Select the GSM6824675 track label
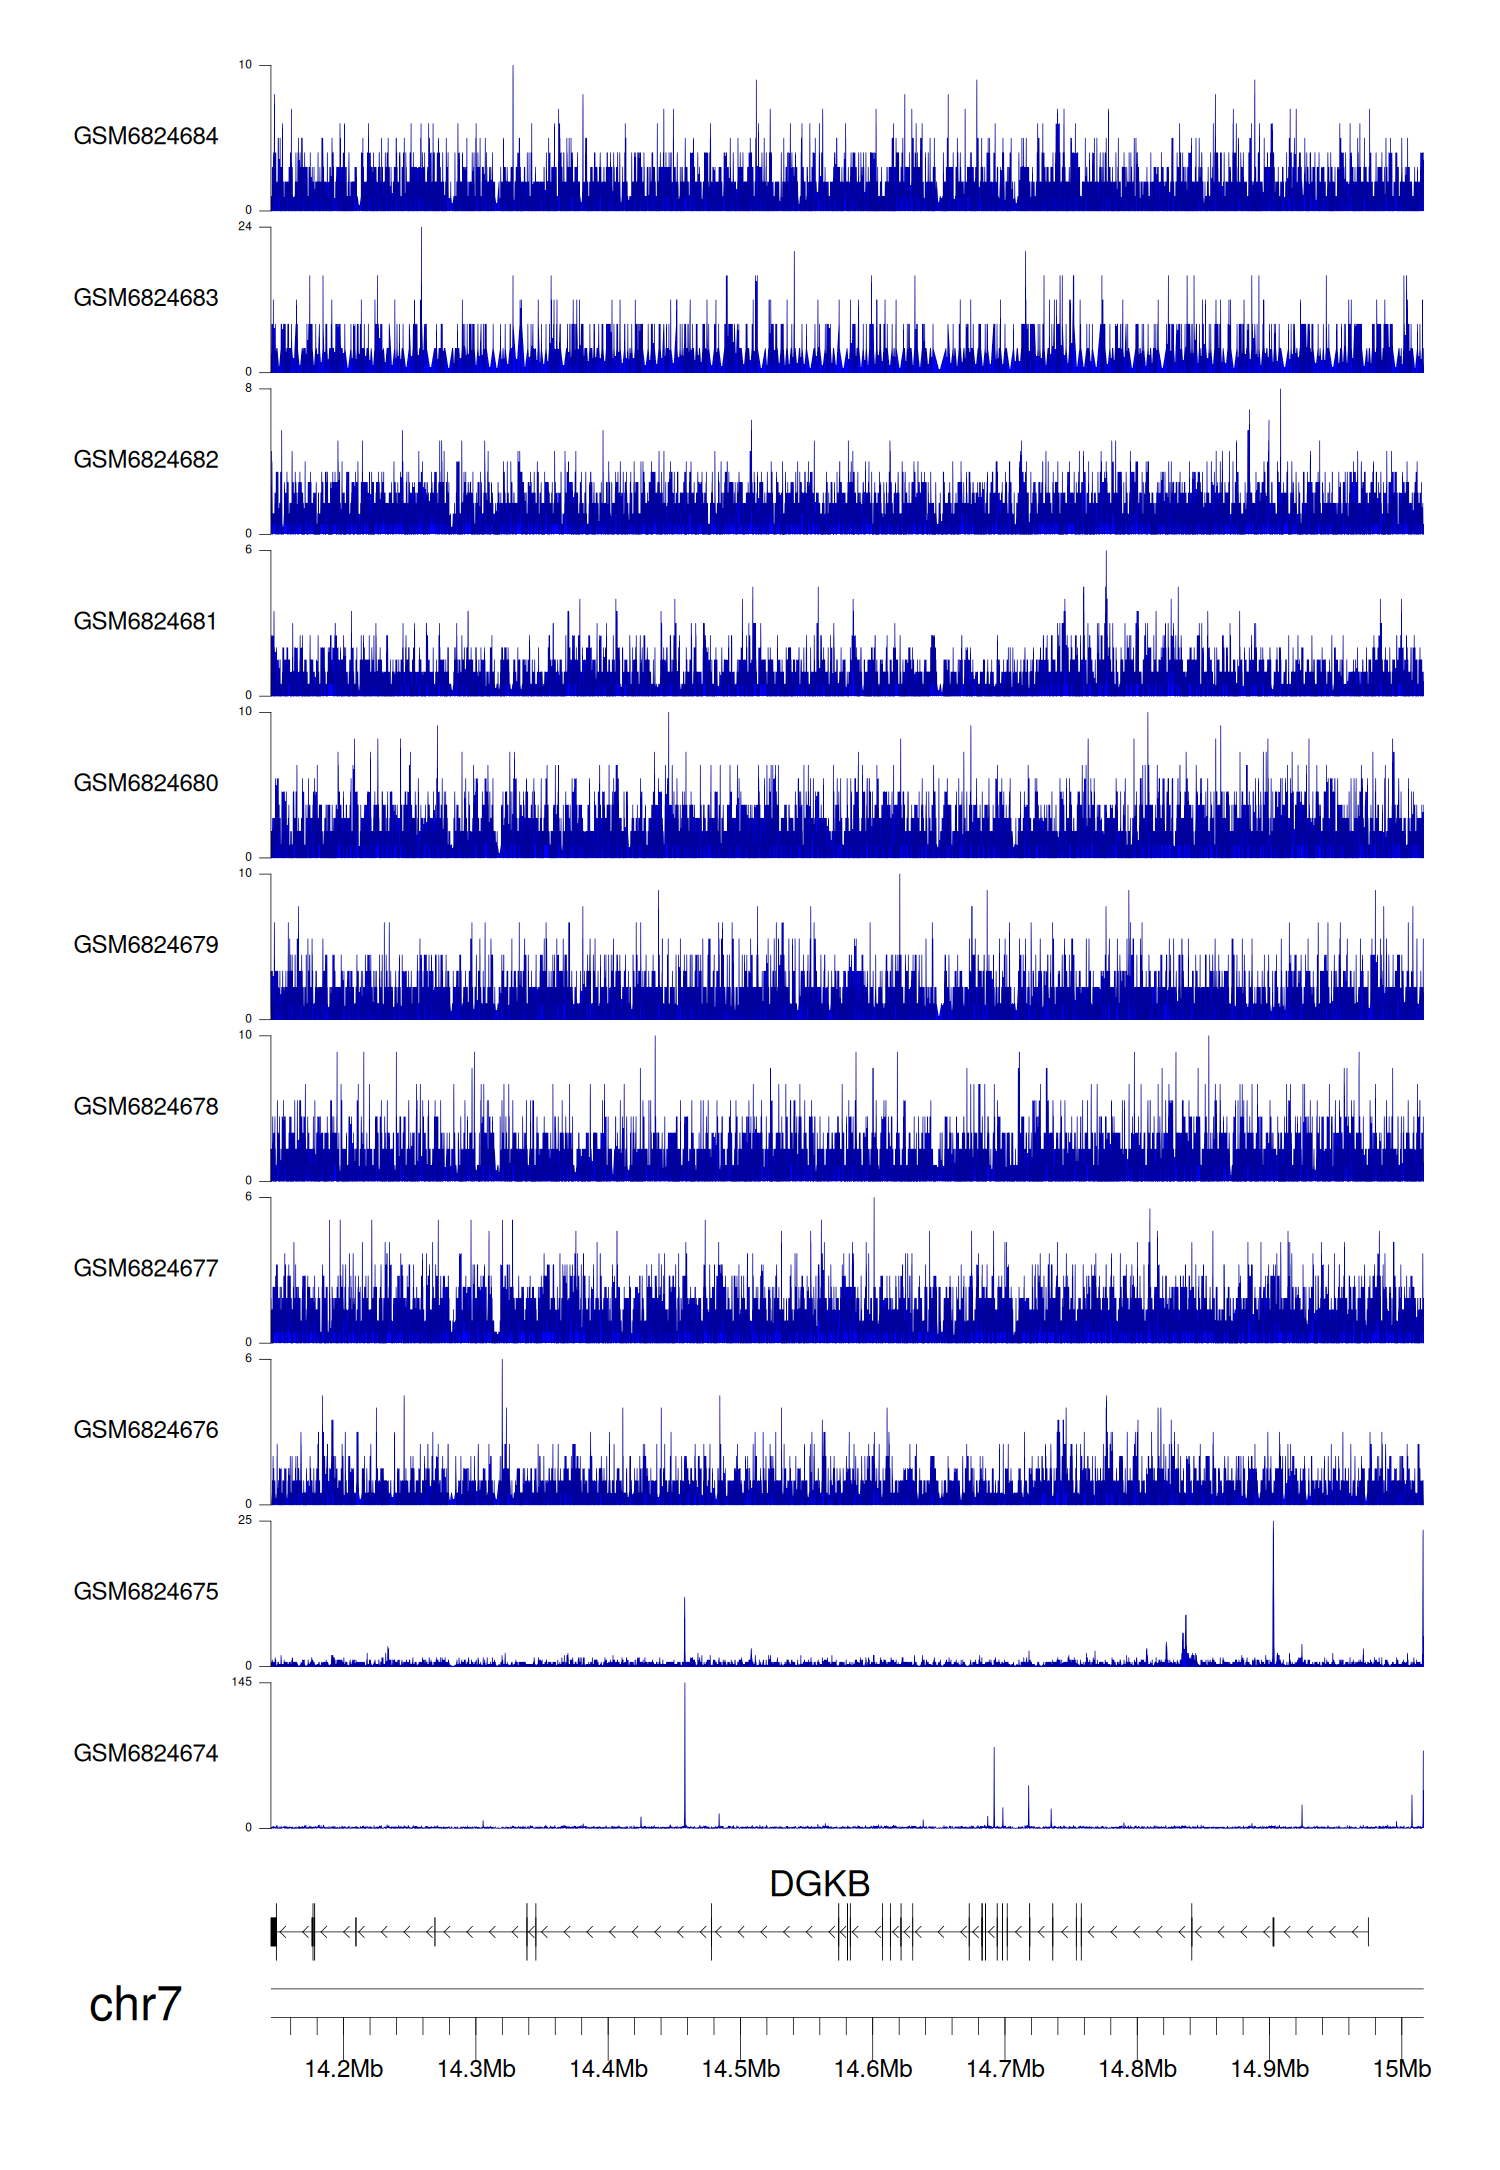 [x=145, y=1592]
